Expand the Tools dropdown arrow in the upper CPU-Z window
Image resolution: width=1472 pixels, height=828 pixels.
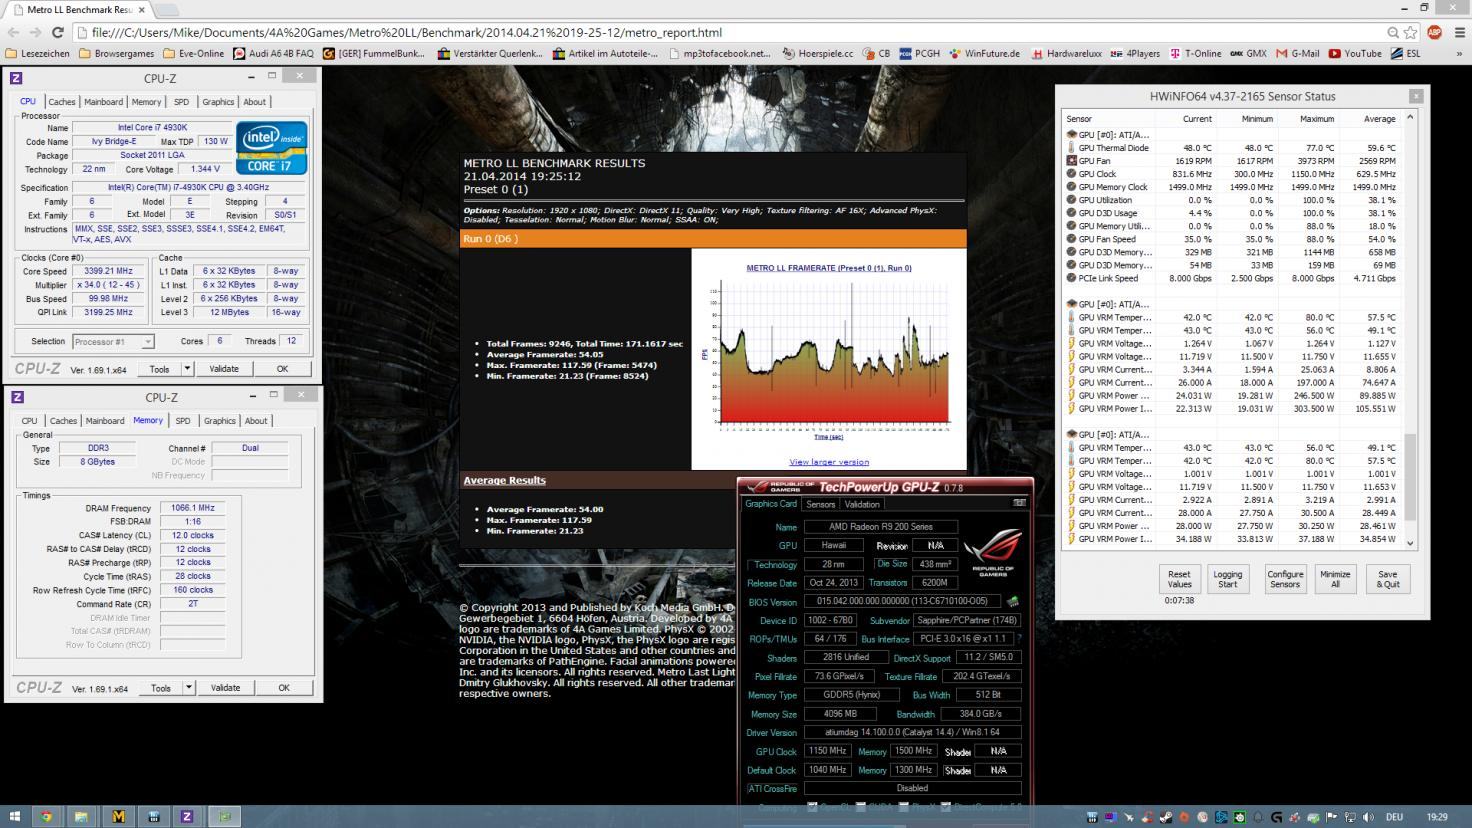188,368
